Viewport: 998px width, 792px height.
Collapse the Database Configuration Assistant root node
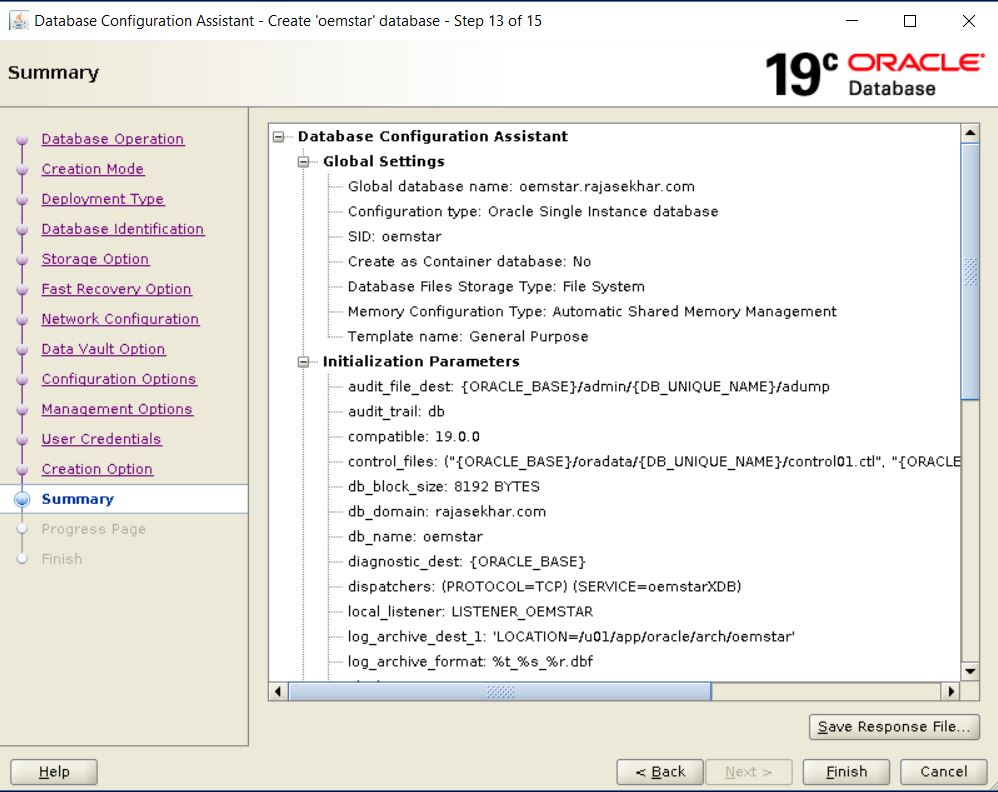(278, 137)
